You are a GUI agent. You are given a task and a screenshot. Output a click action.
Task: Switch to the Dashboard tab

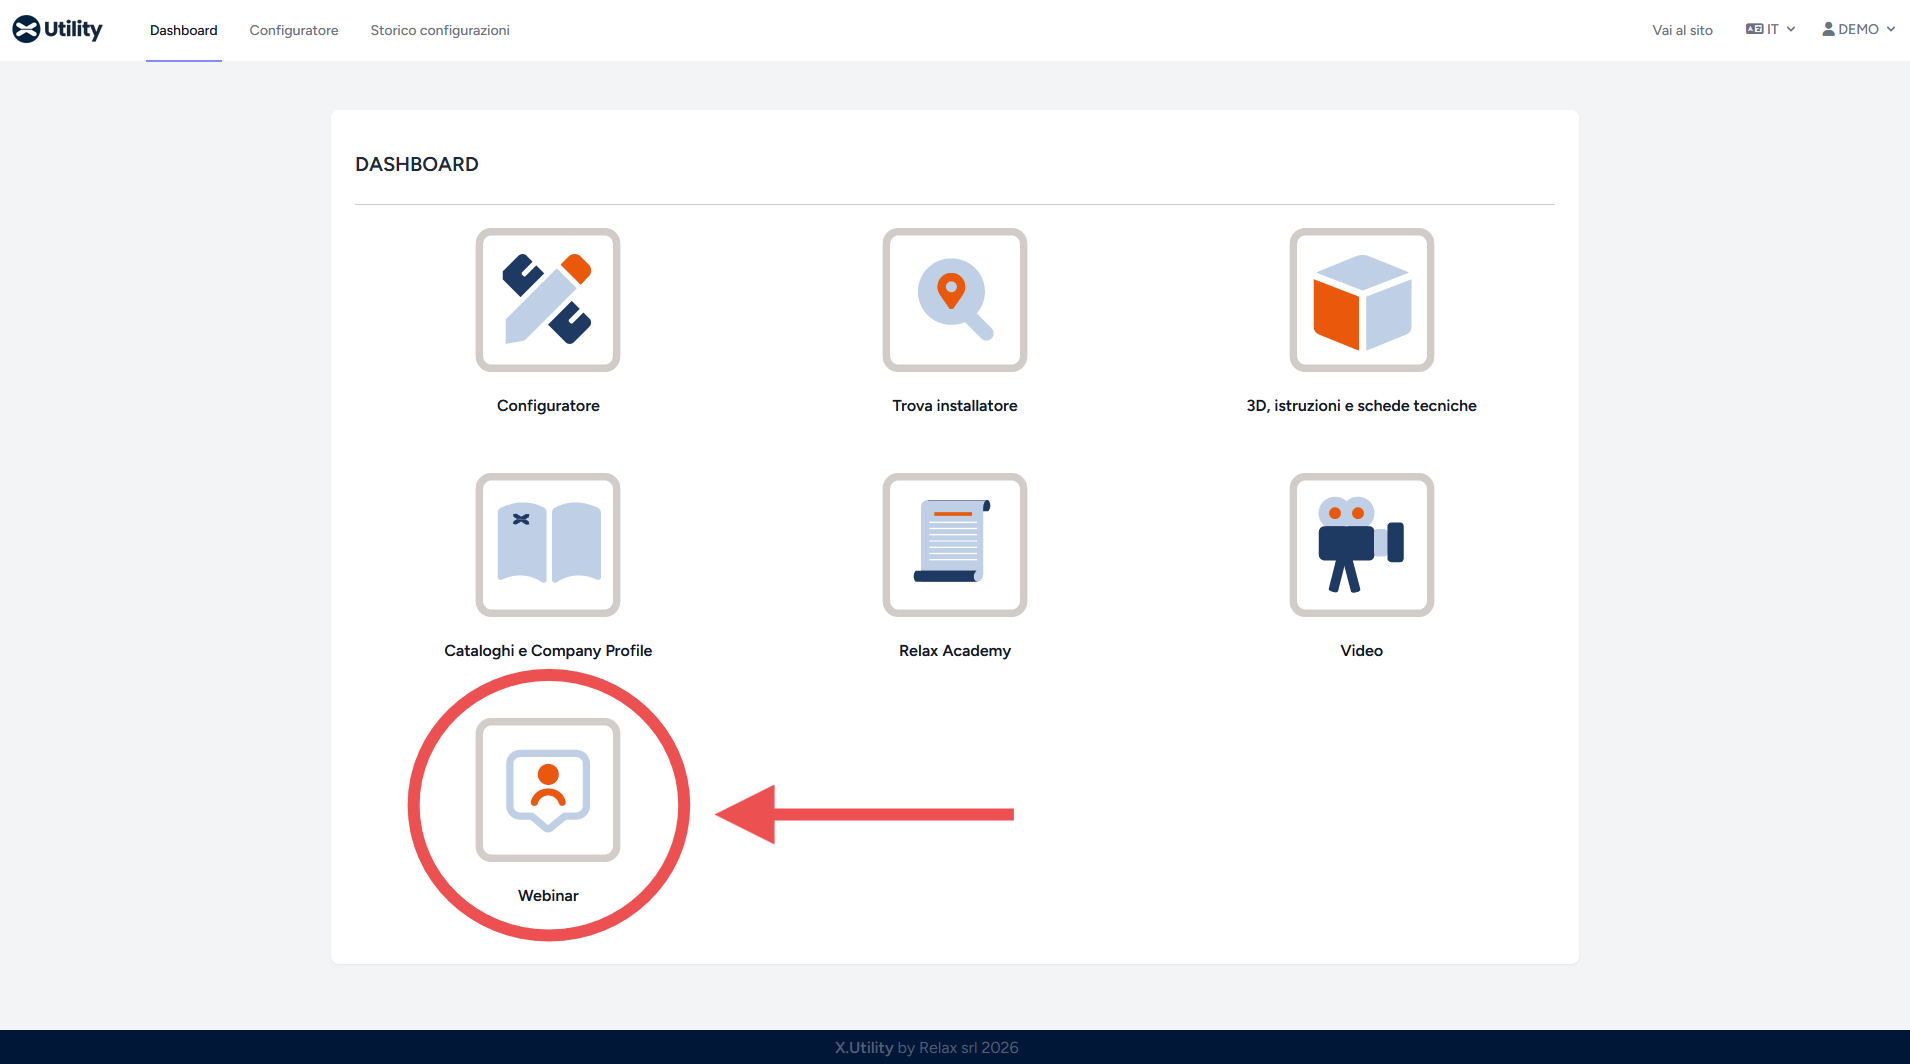(x=183, y=31)
